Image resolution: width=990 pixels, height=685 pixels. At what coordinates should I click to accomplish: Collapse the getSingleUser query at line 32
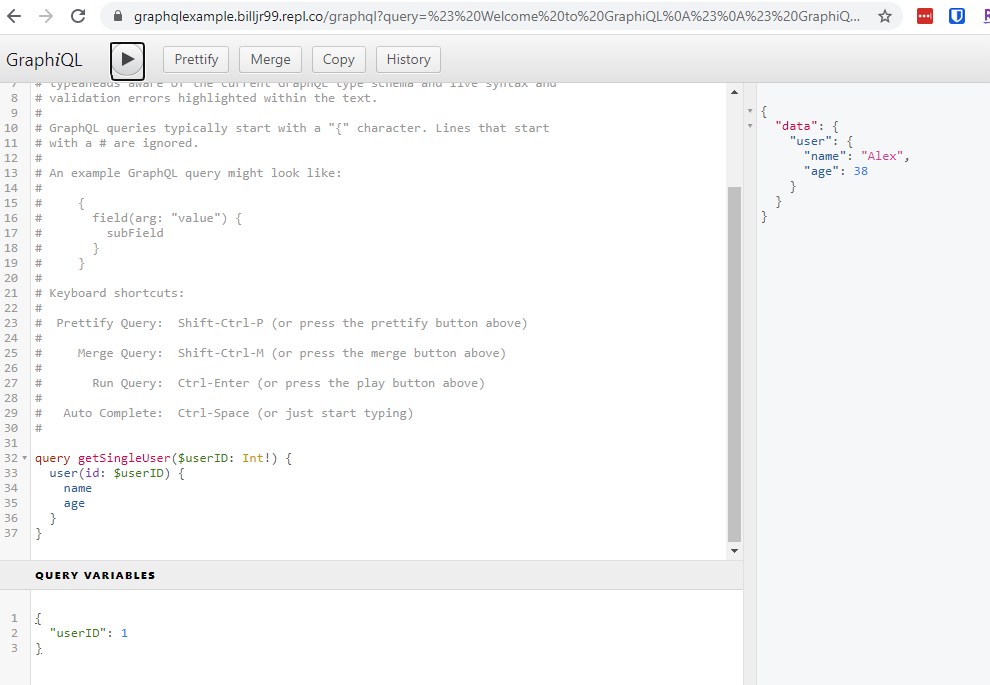coord(25,458)
